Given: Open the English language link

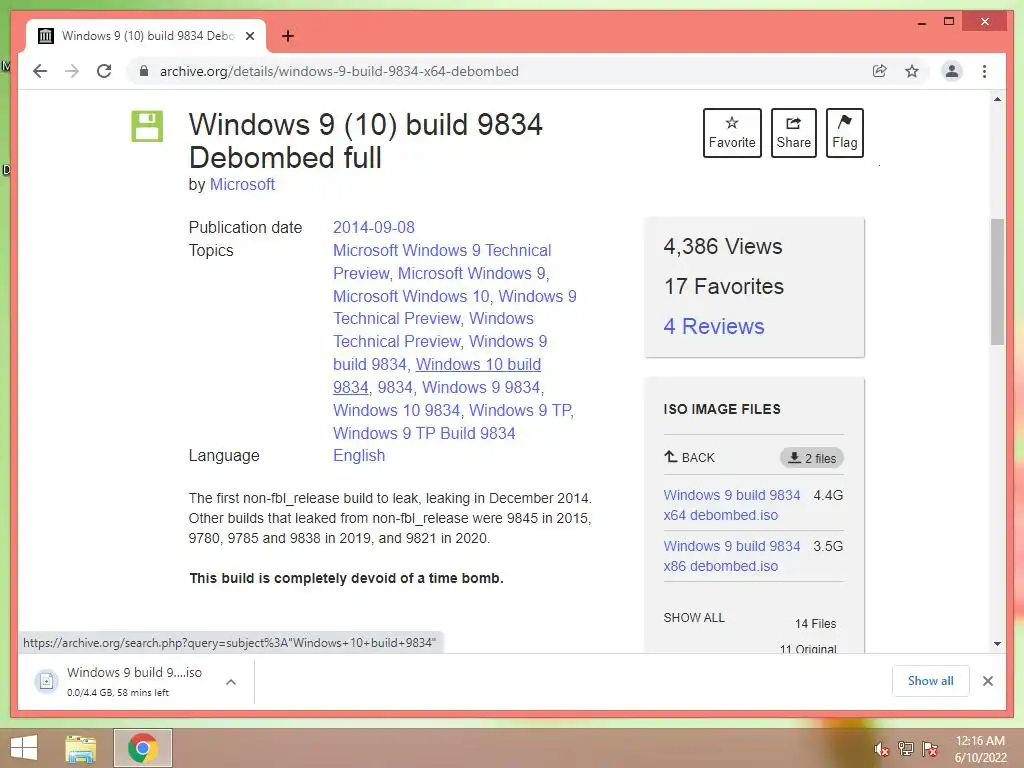Looking at the screenshot, I should 359,456.
